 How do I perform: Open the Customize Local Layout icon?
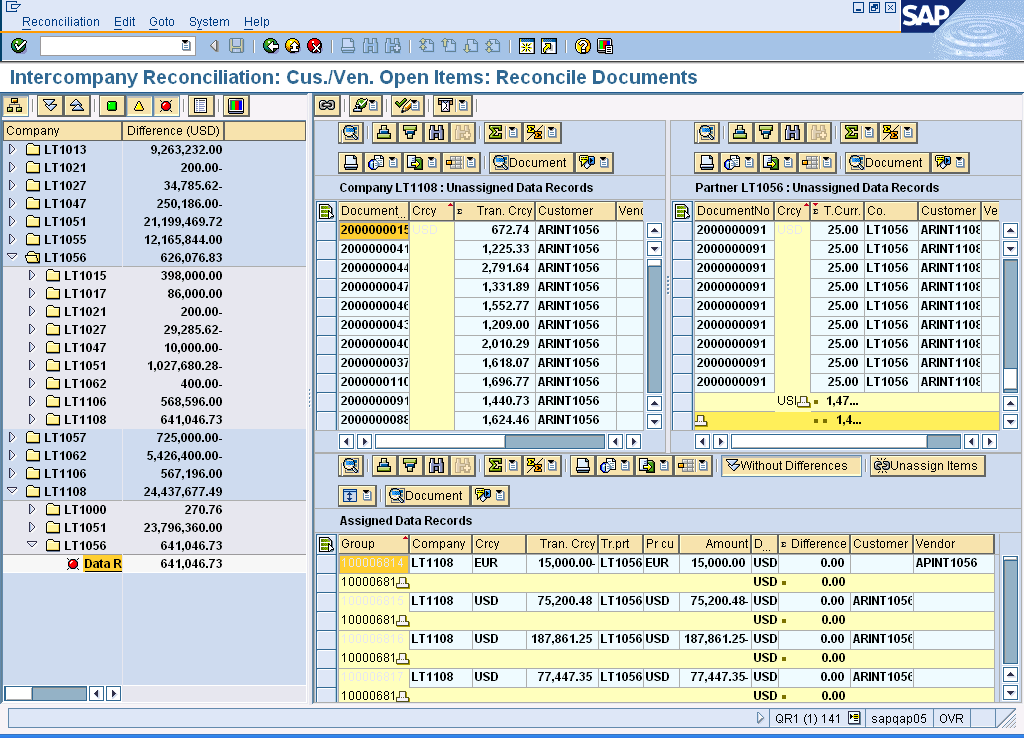click(605, 46)
